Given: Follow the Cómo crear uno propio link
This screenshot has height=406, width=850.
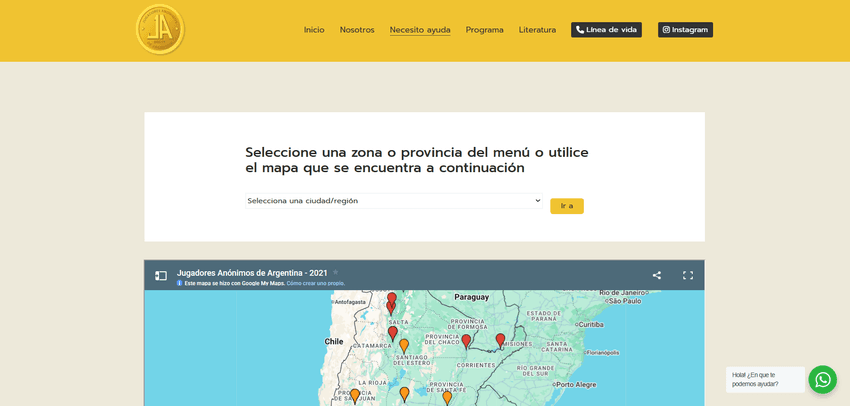Looking at the screenshot, I should [x=315, y=283].
